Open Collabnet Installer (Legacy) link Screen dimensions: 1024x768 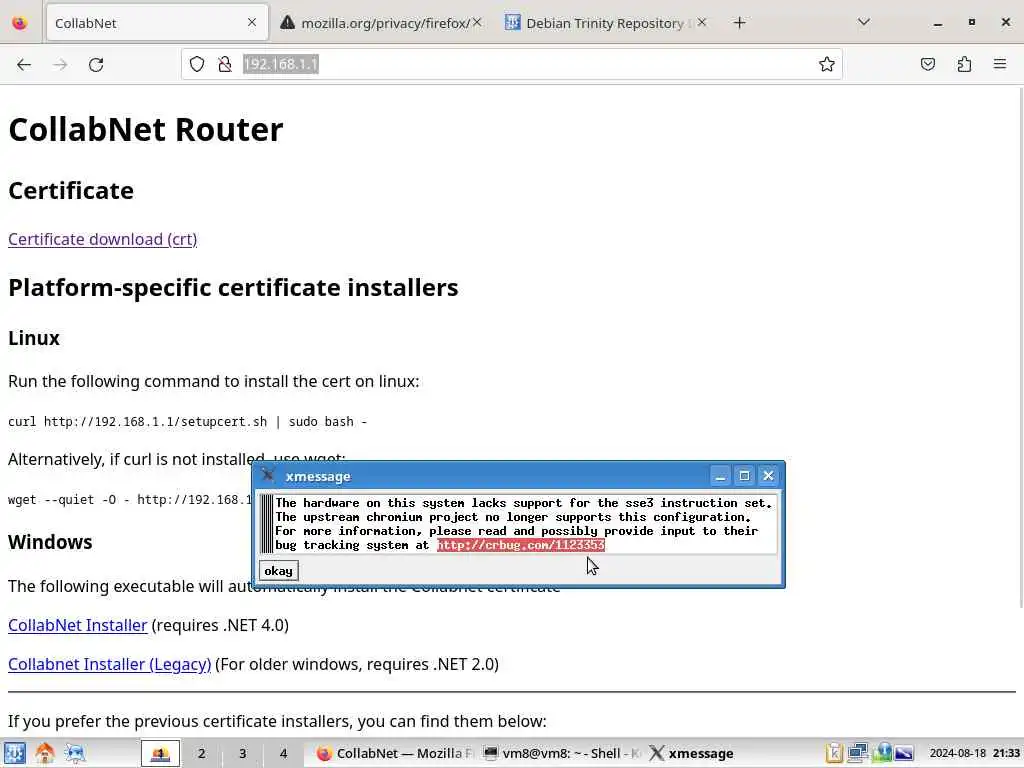(x=110, y=664)
